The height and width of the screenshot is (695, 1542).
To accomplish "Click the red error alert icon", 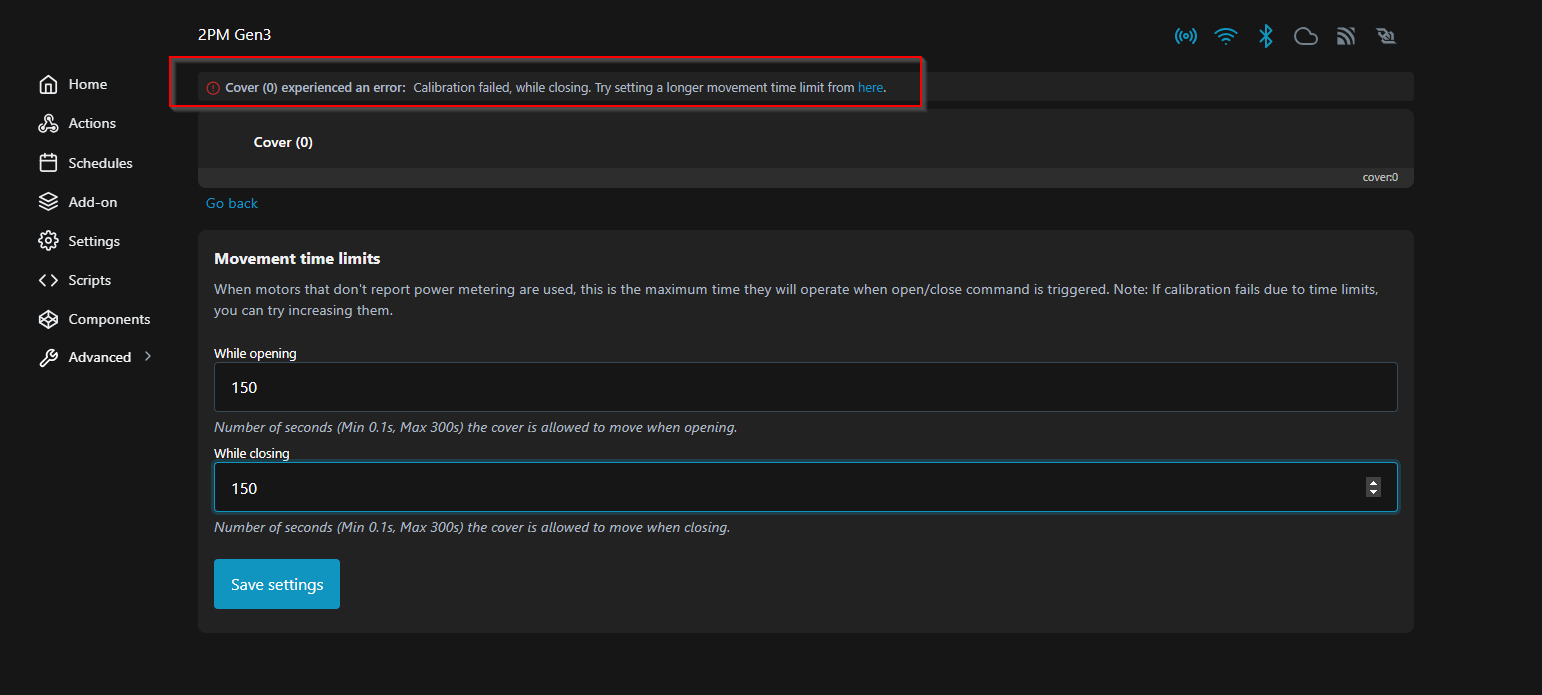I will tap(212, 88).
